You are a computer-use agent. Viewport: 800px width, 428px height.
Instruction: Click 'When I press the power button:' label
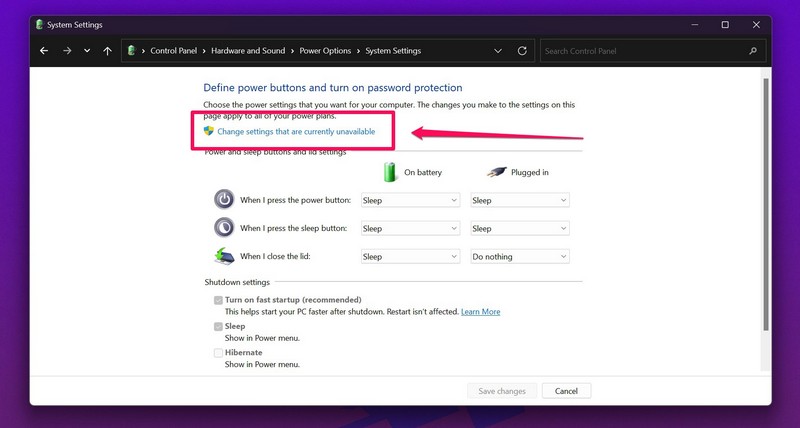(x=296, y=200)
